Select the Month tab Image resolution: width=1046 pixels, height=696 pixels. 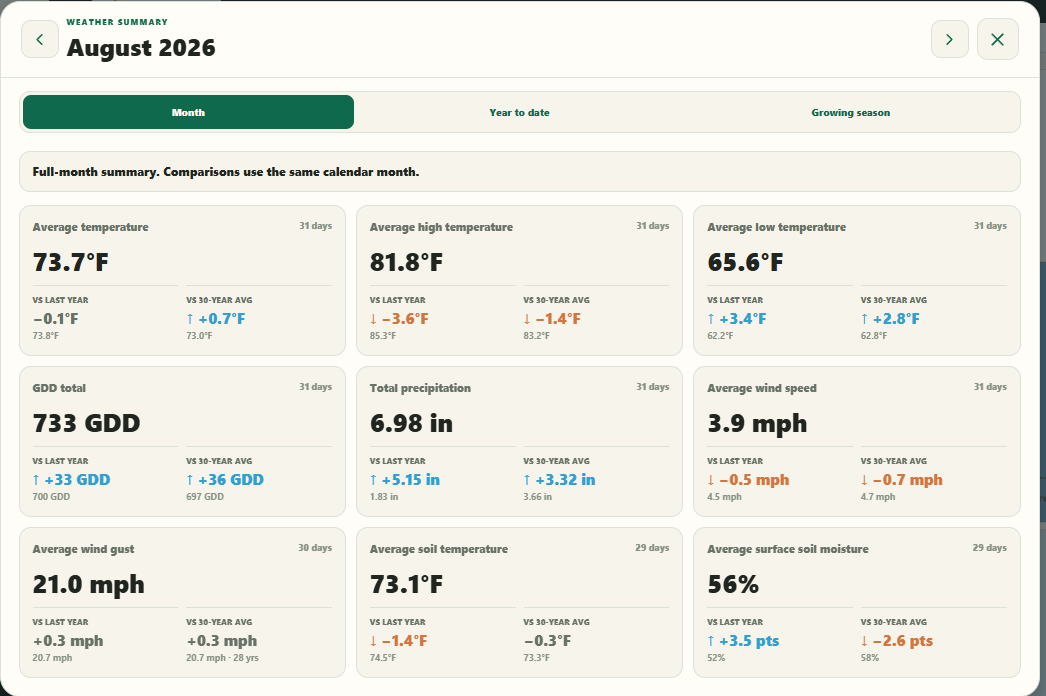click(x=188, y=112)
